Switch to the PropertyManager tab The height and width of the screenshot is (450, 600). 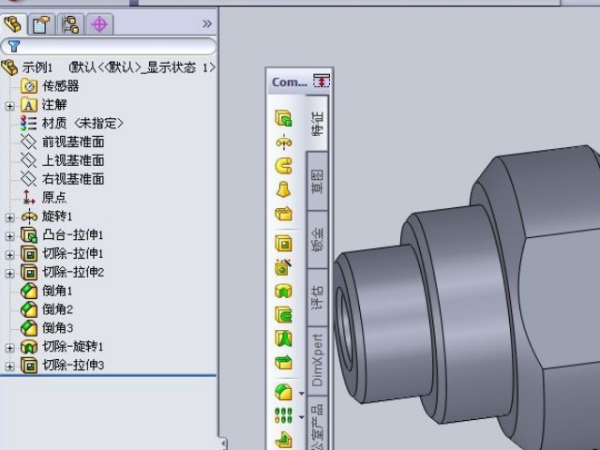click(x=41, y=24)
